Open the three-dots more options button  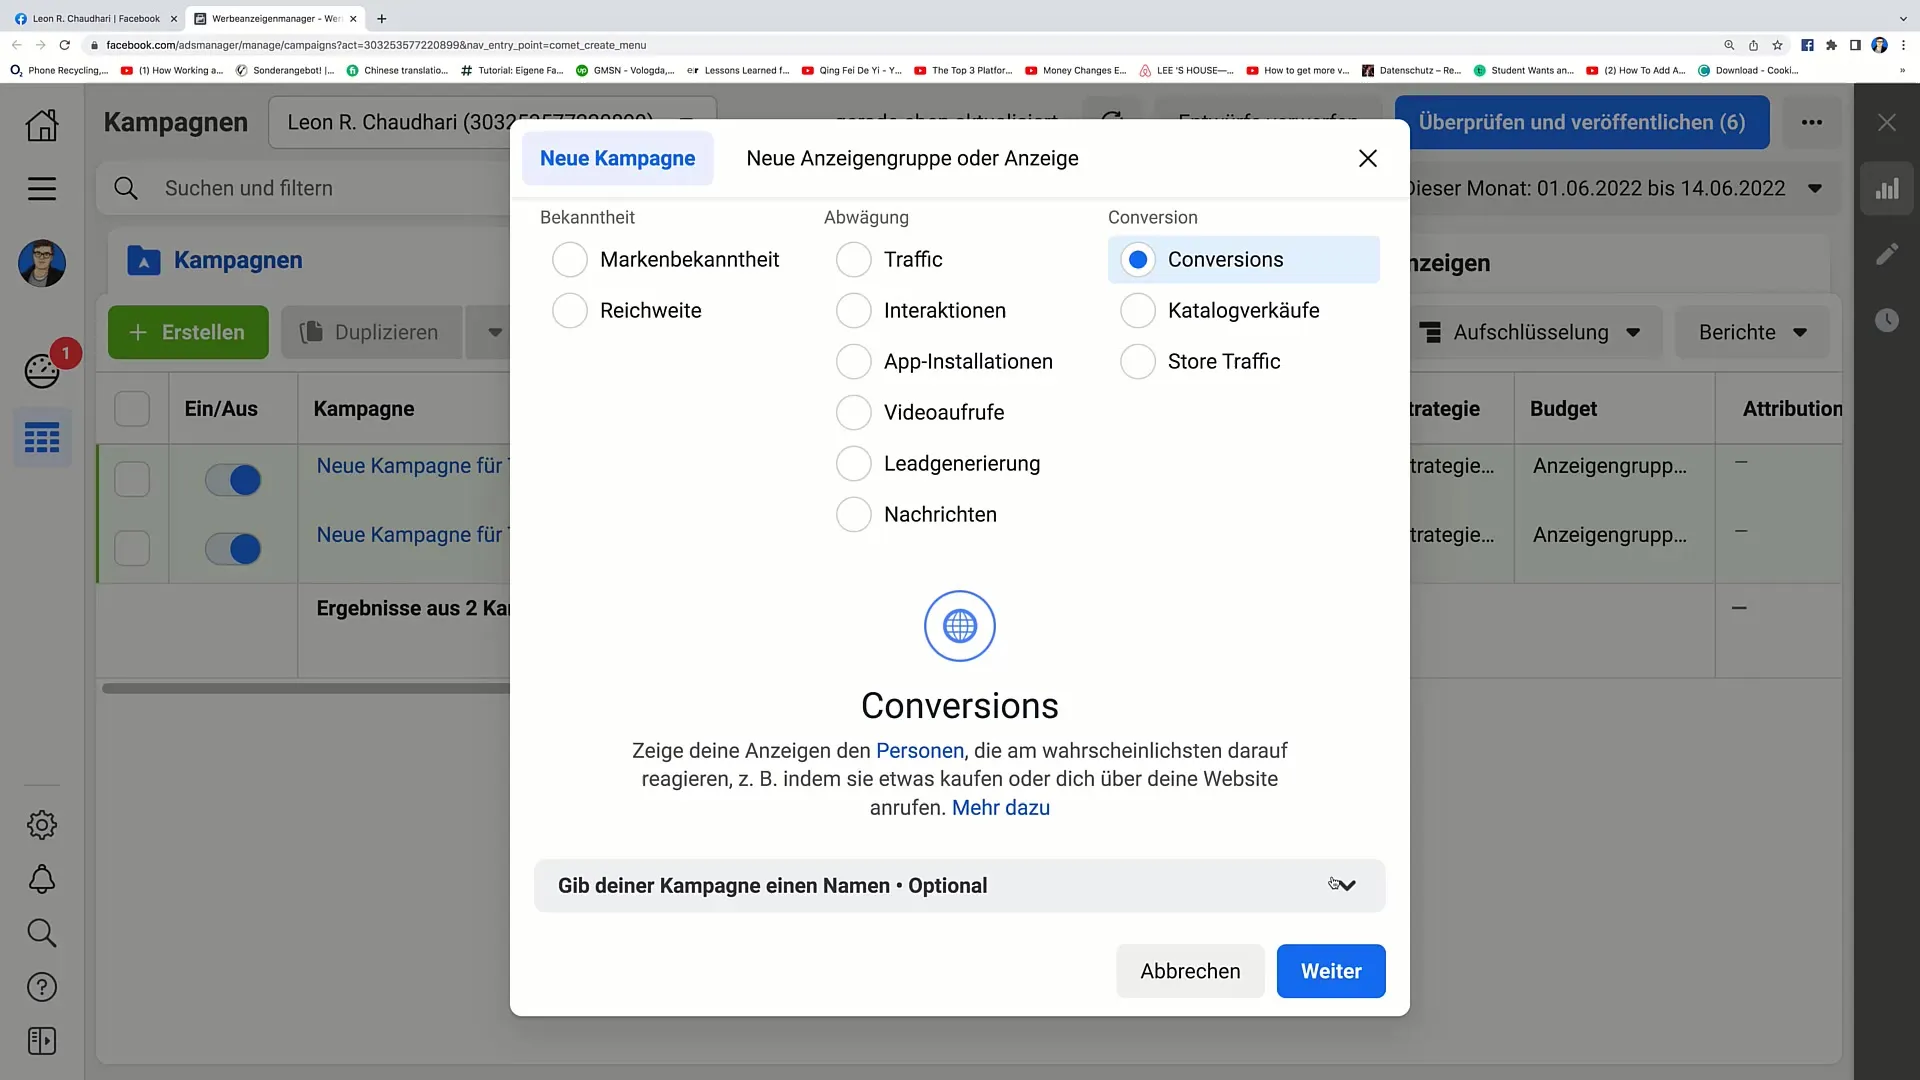tap(1812, 122)
